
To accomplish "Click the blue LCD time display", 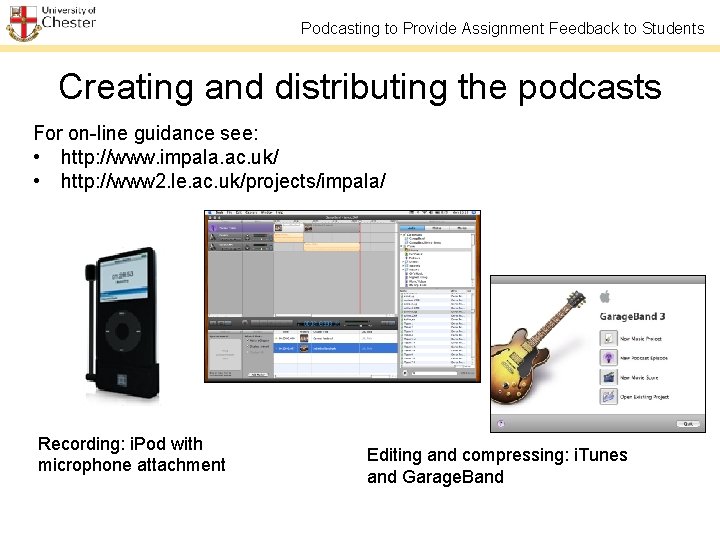I will point(318,324).
